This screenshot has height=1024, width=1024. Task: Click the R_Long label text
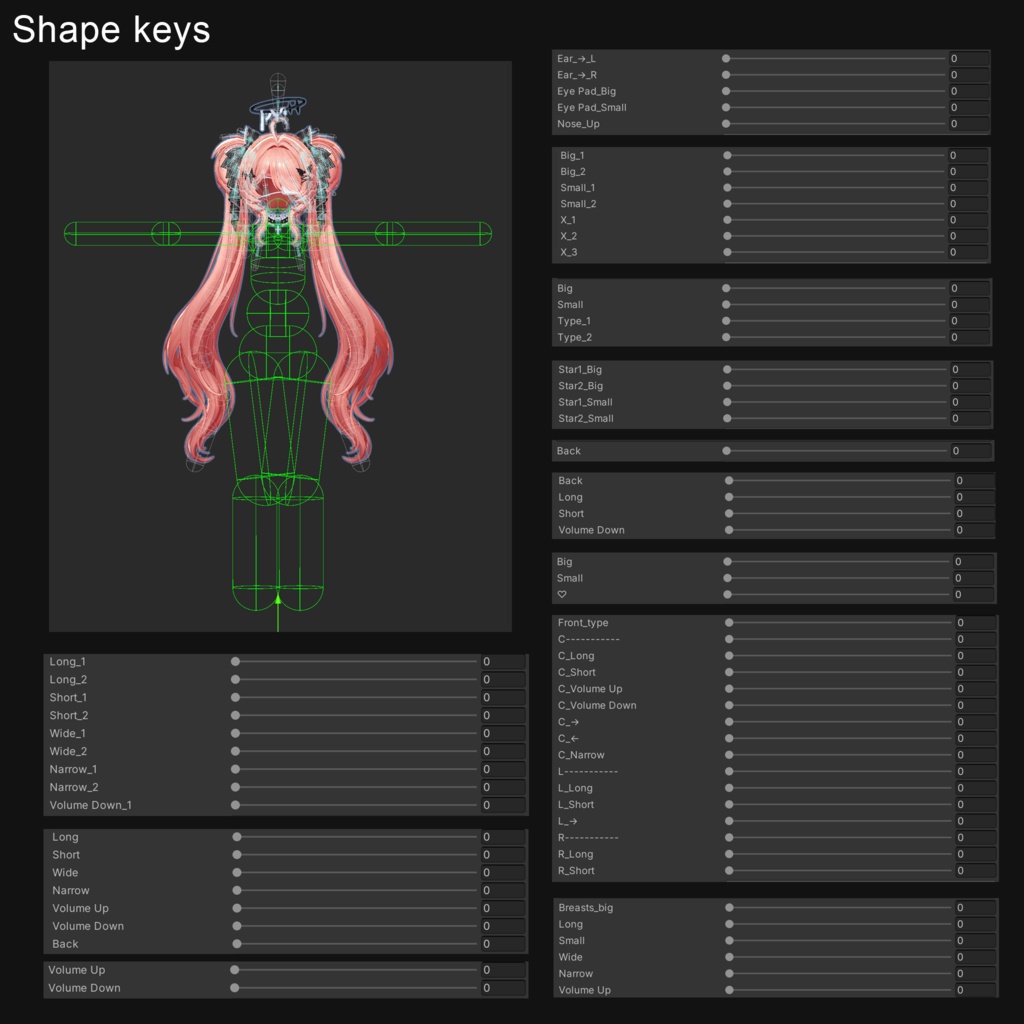click(x=575, y=854)
